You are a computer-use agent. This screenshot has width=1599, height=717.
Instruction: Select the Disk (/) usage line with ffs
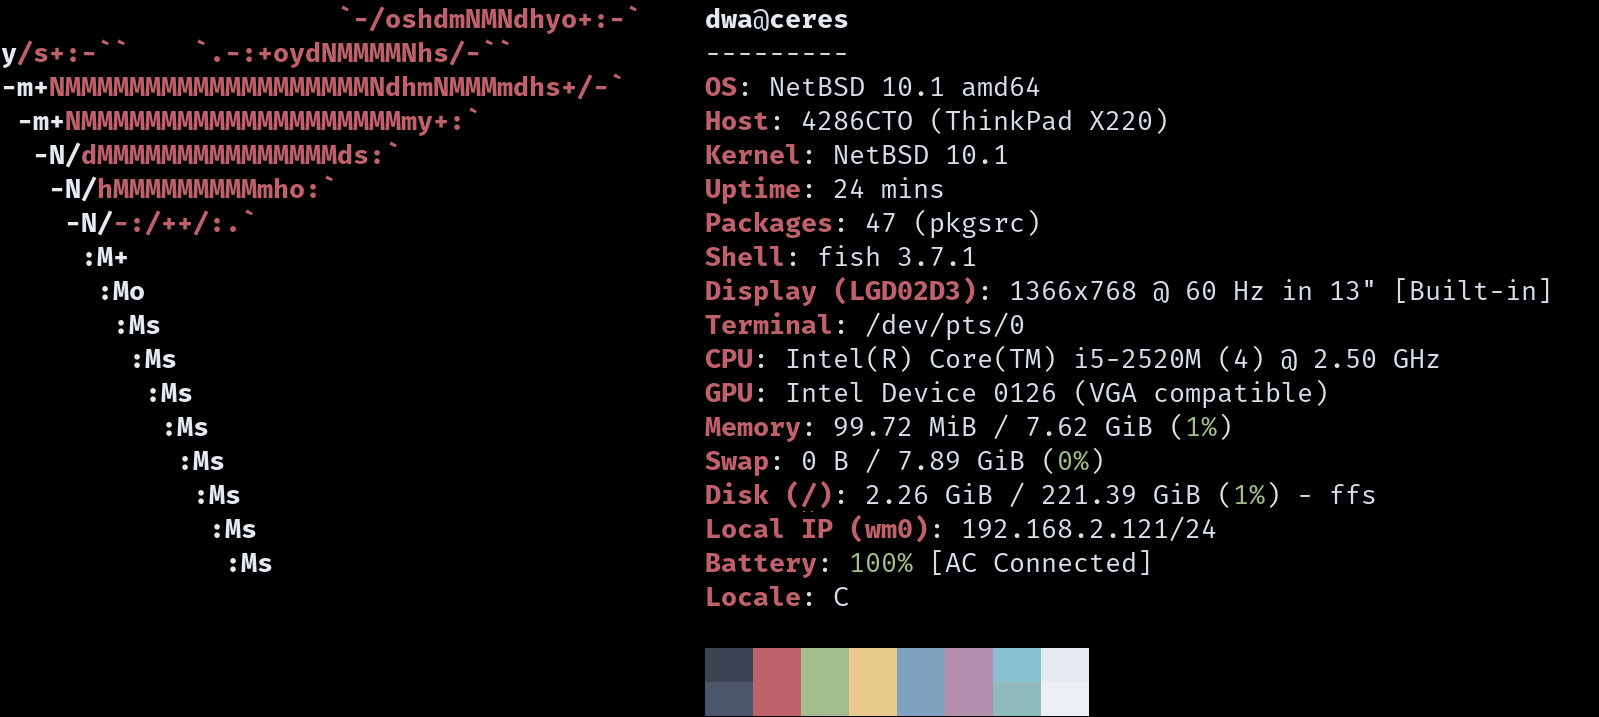(1040, 496)
